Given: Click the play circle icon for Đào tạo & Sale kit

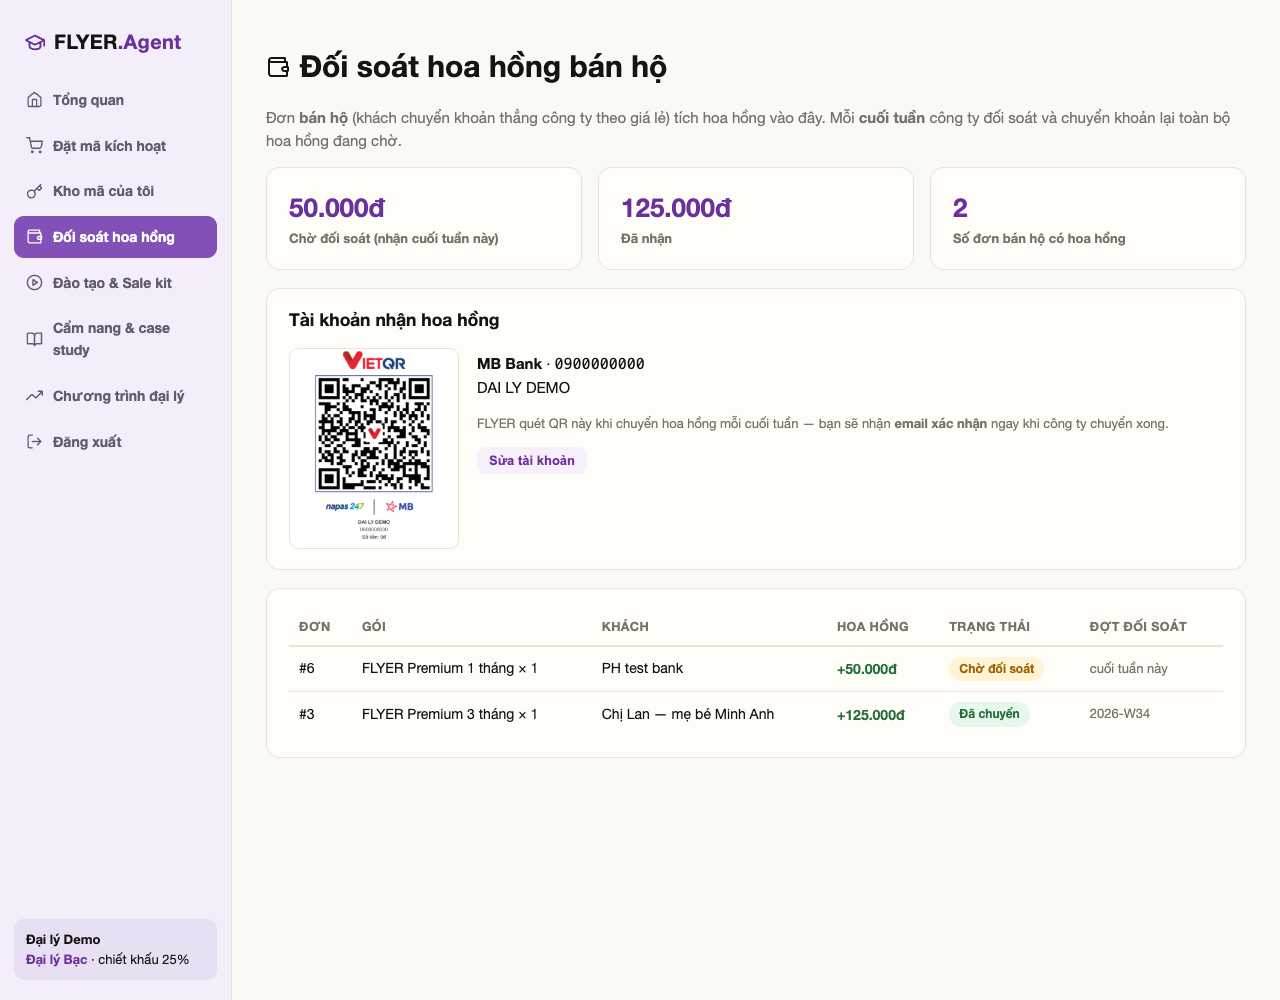Looking at the screenshot, I should click(34, 283).
